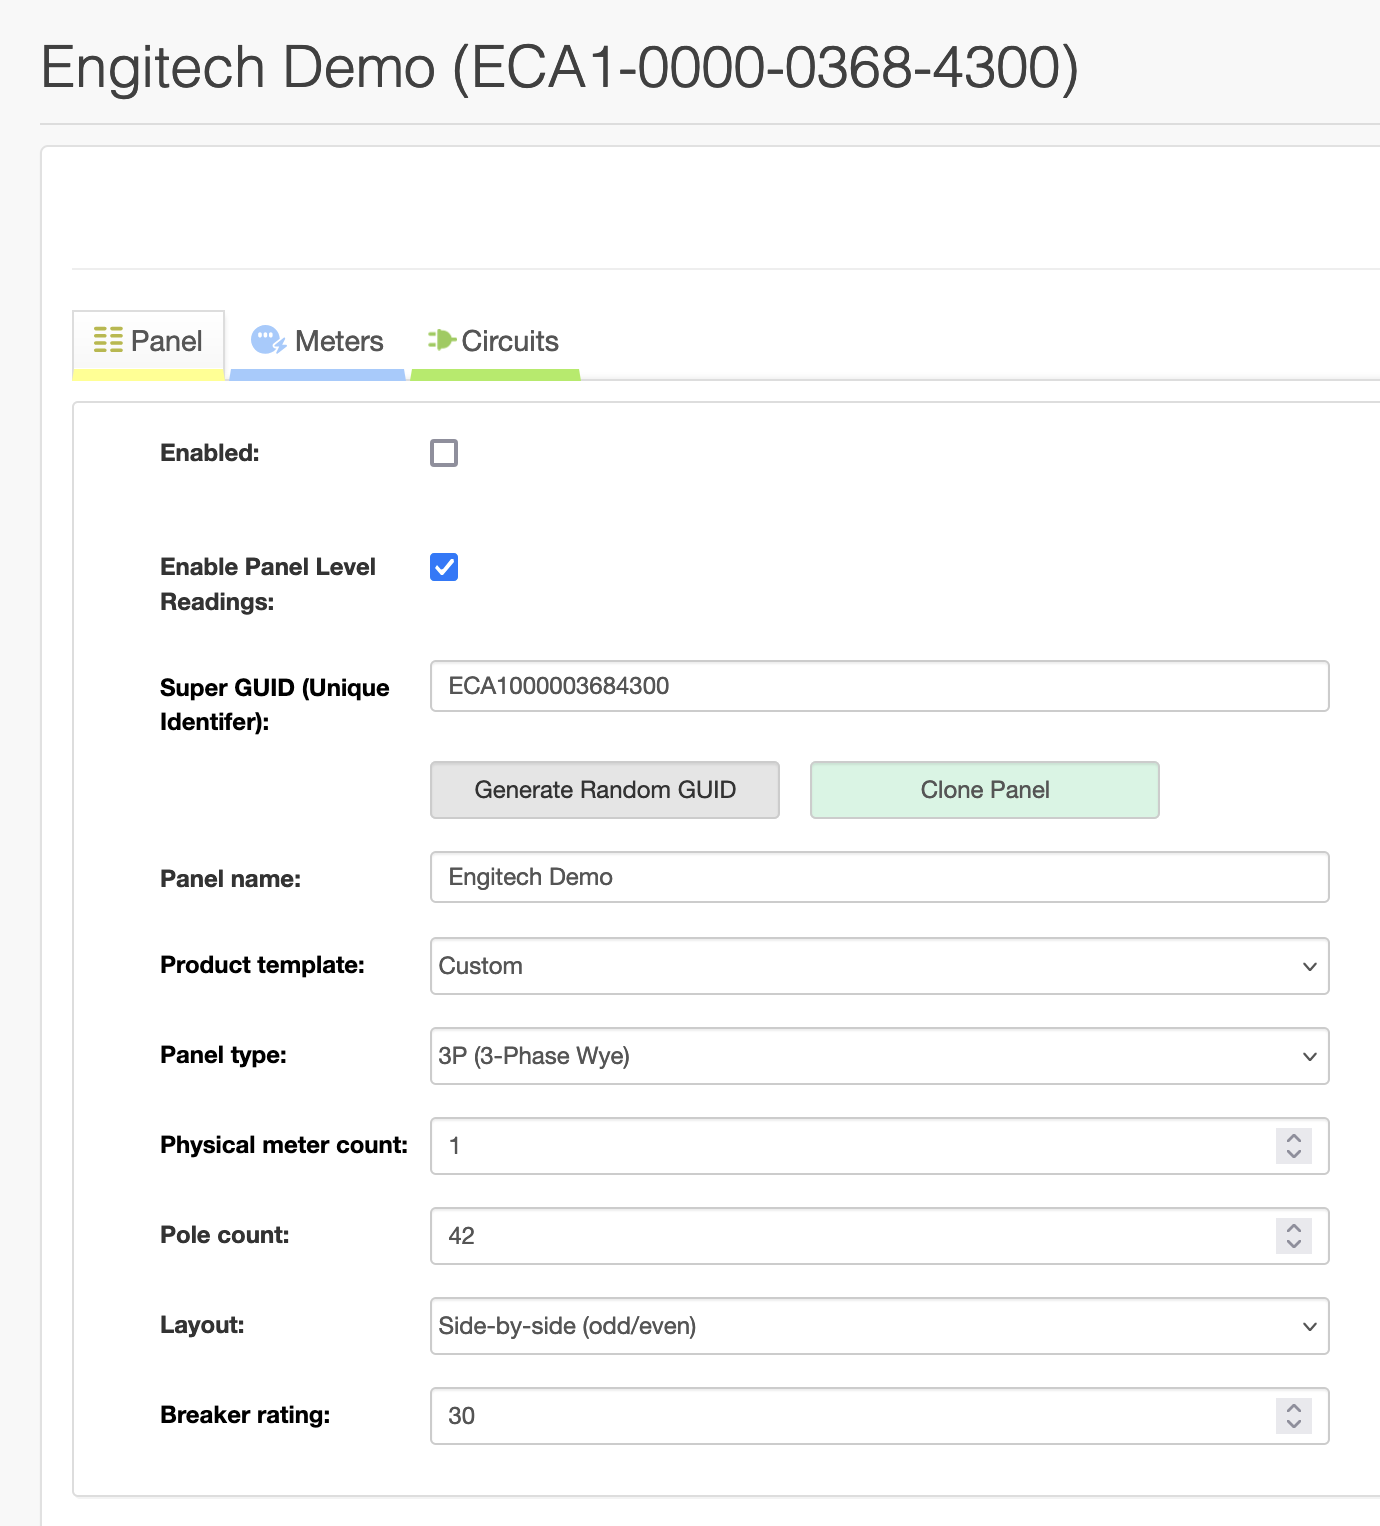1380x1526 pixels.
Task: Open the Product template dropdown
Action: coord(879,966)
